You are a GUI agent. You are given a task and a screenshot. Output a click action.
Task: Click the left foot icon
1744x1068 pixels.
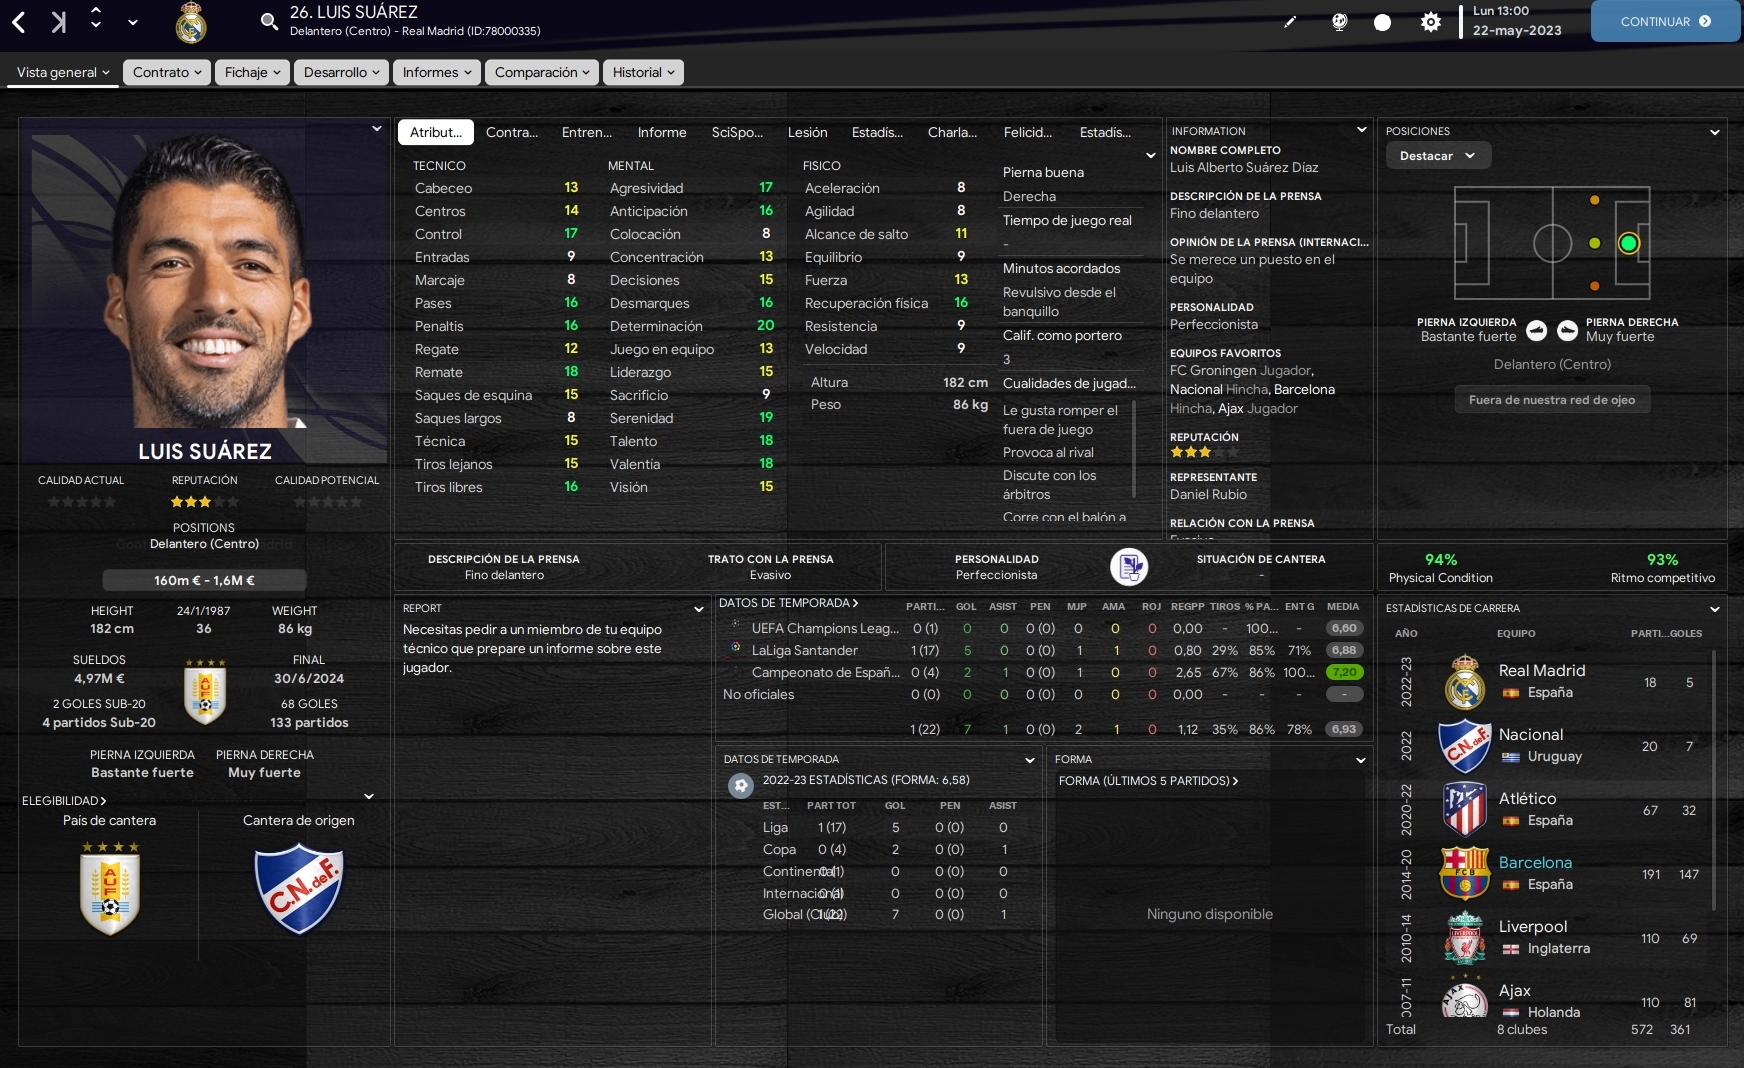1537,330
